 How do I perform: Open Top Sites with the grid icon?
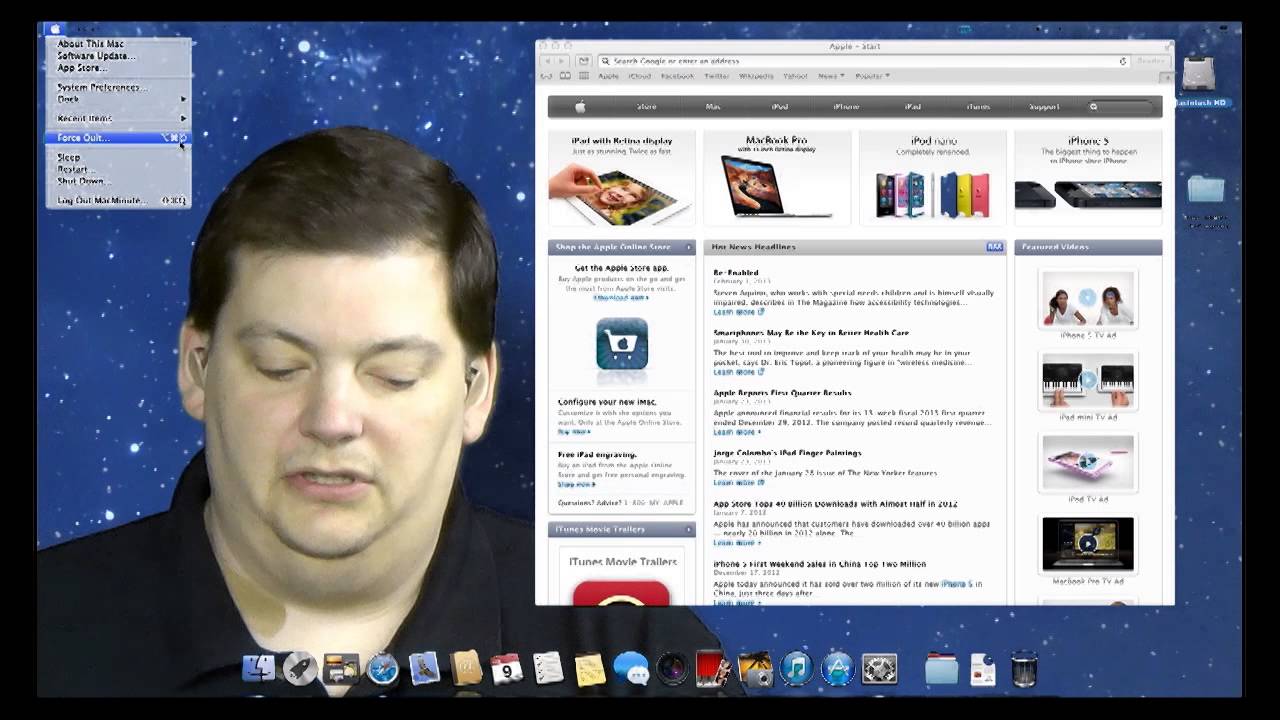click(582, 75)
